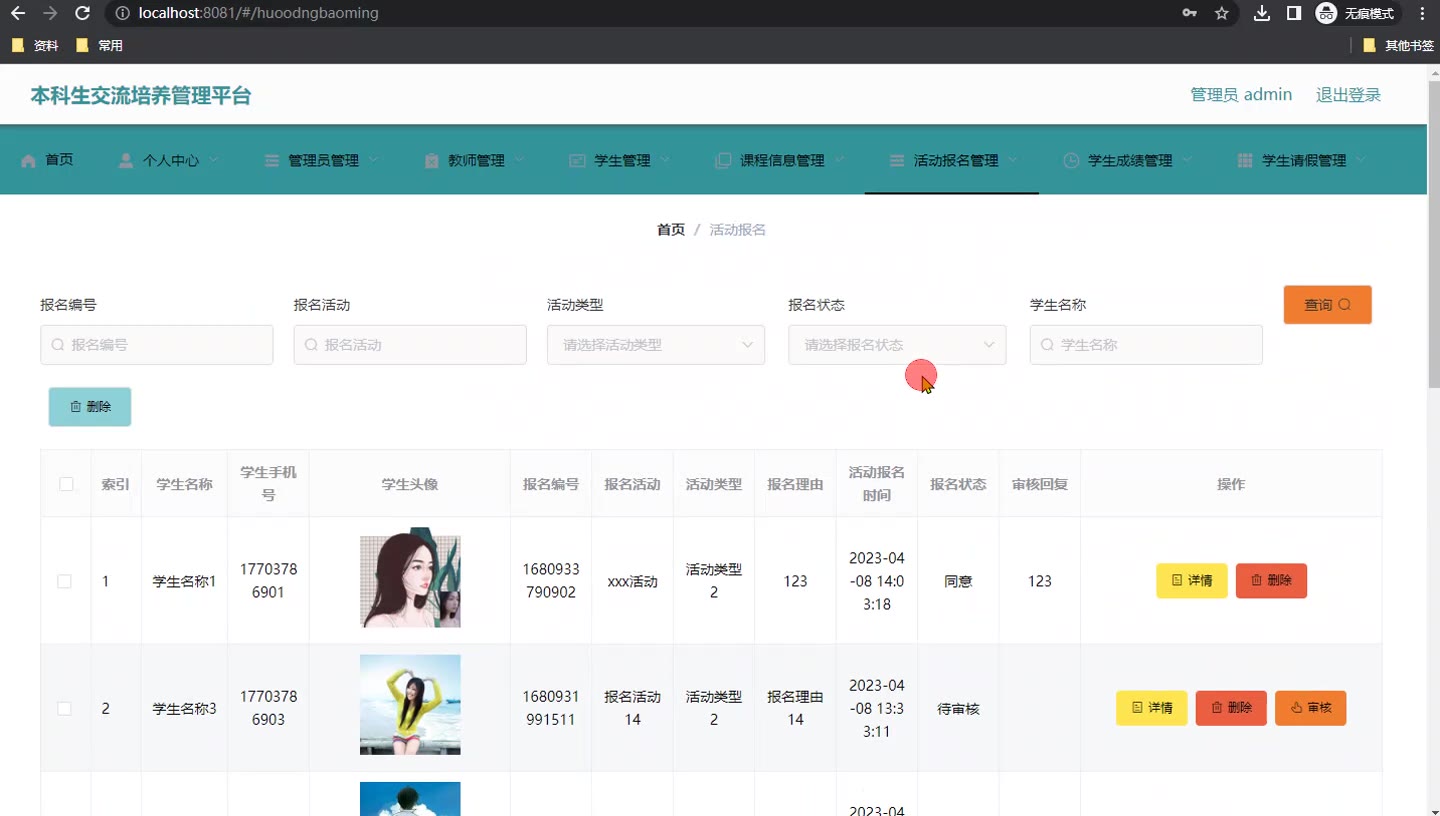Click the clock icon for 学生成绩管理
Screen dimensions: 1440x816
point(1071,160)
